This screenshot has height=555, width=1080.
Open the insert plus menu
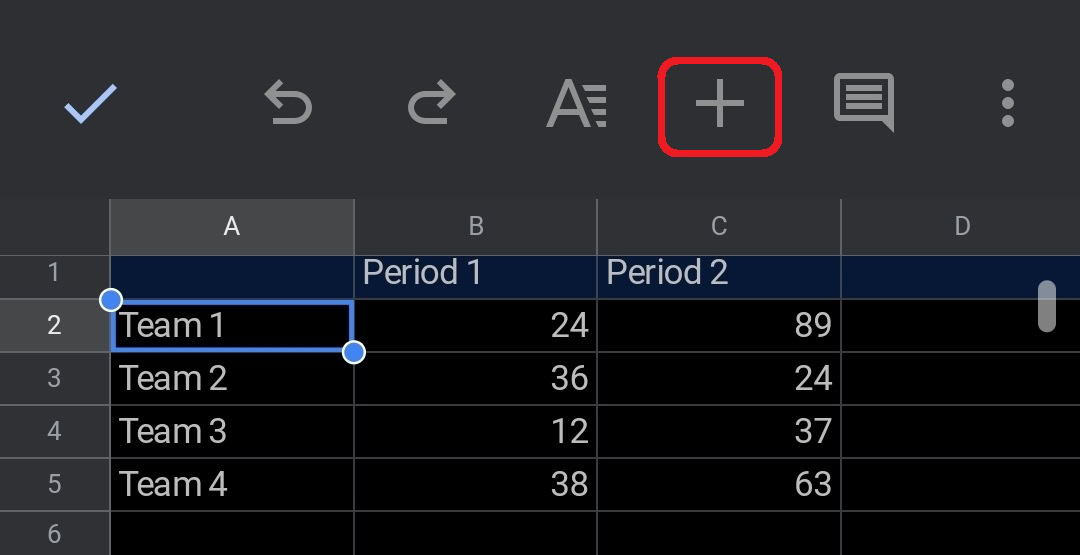pos(720,105)
